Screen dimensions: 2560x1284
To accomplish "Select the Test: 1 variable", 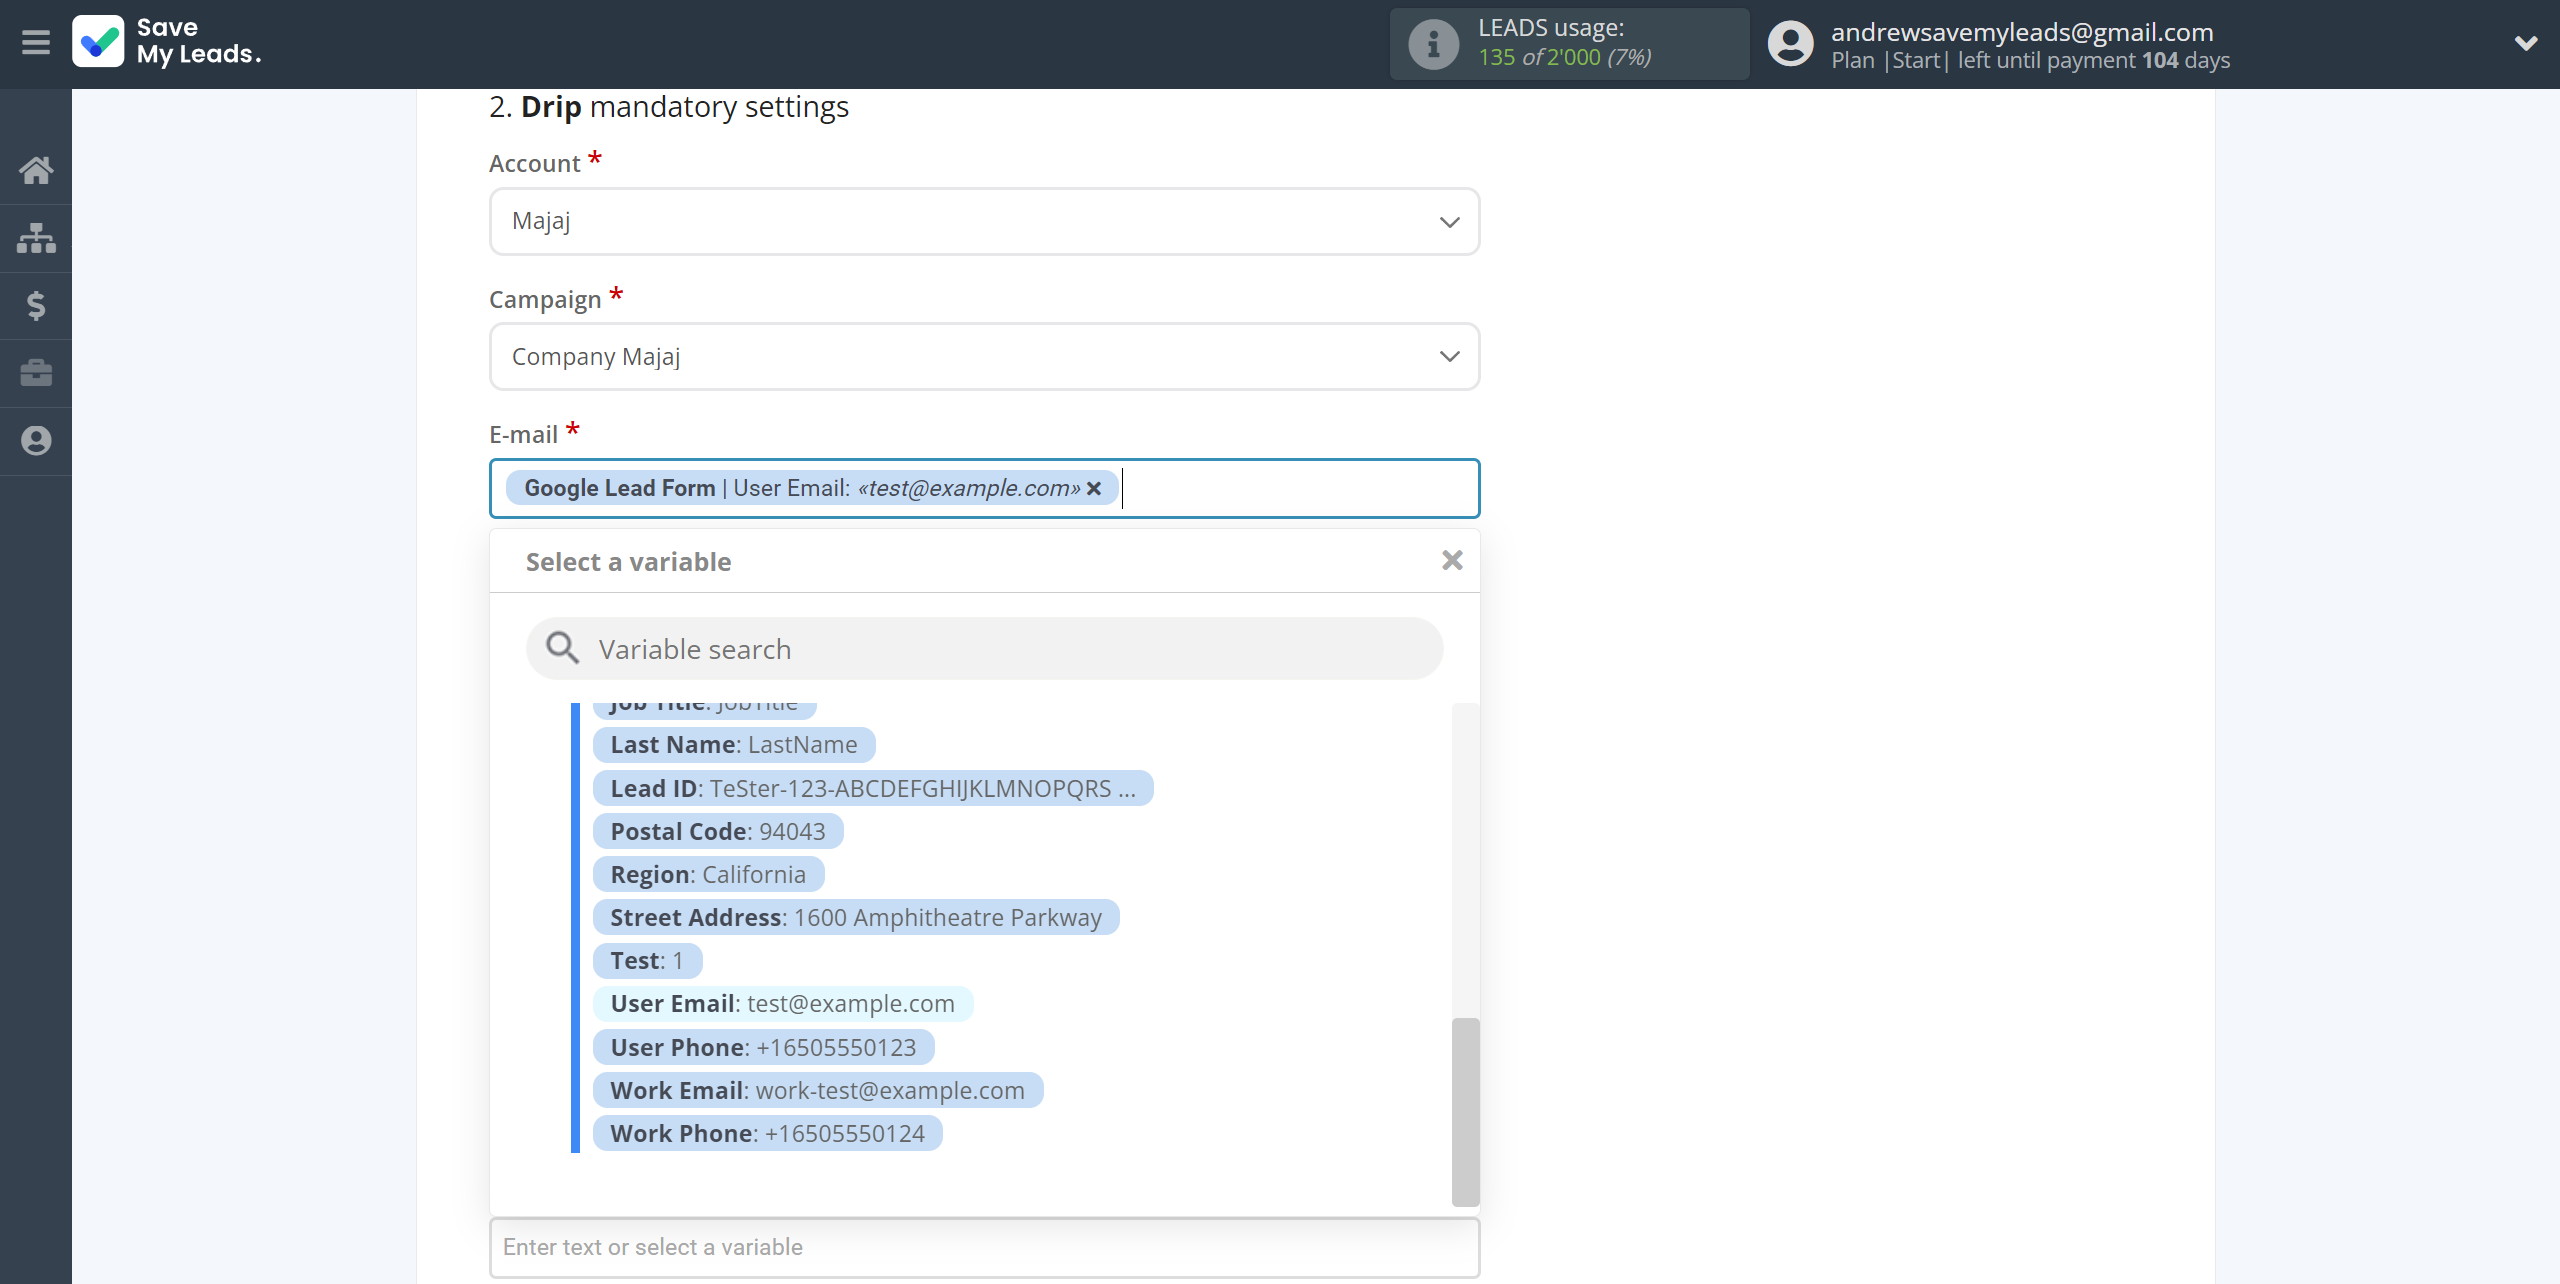I will click(647, 960).
